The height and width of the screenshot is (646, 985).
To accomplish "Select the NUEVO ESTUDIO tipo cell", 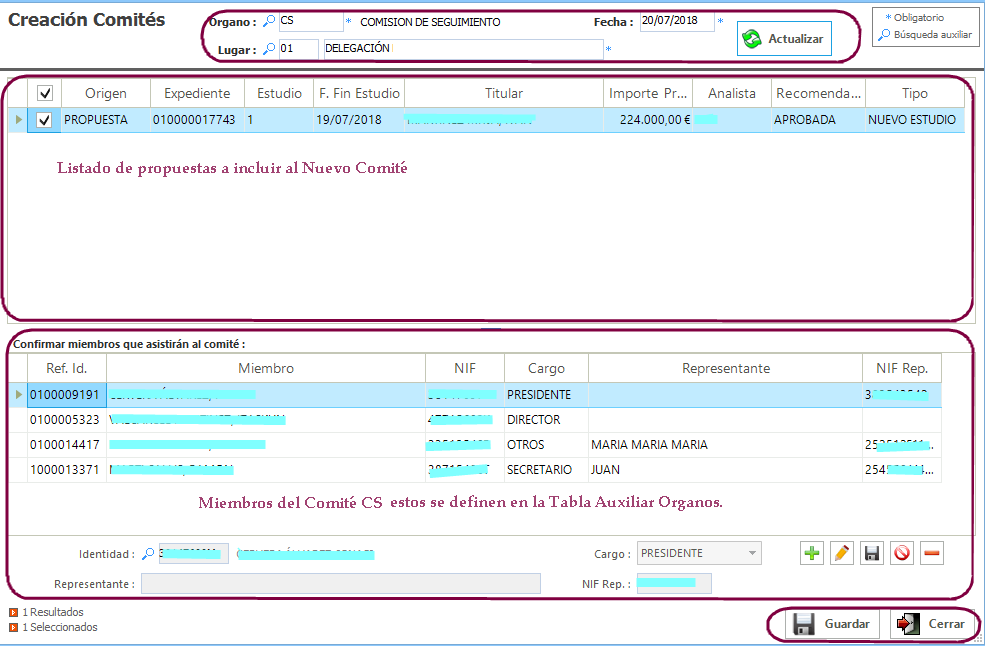I will [915, 119].
